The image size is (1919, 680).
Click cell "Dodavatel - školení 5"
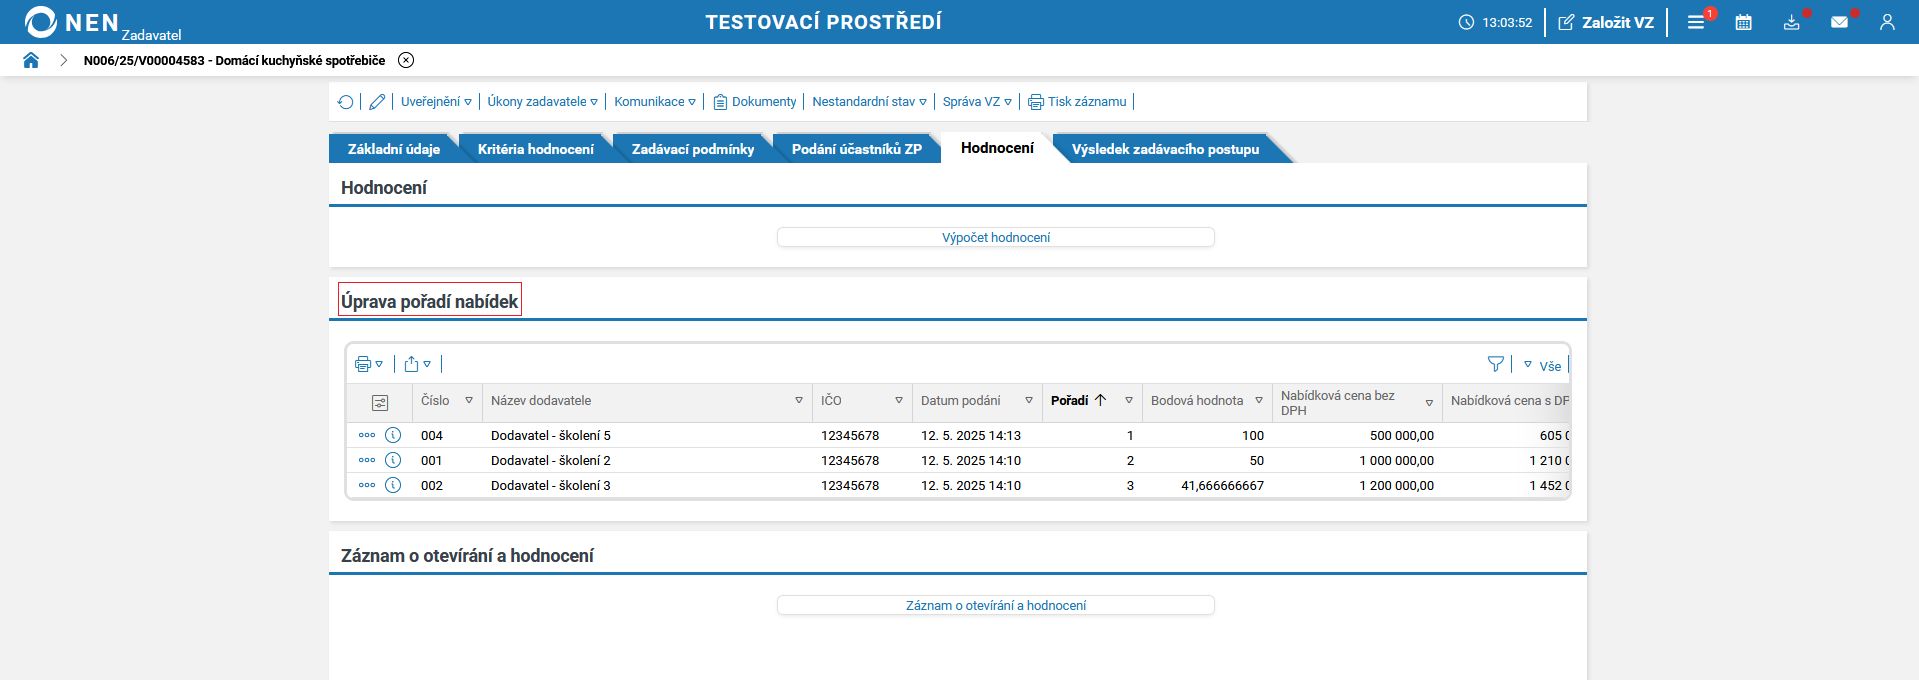[551, 435]
